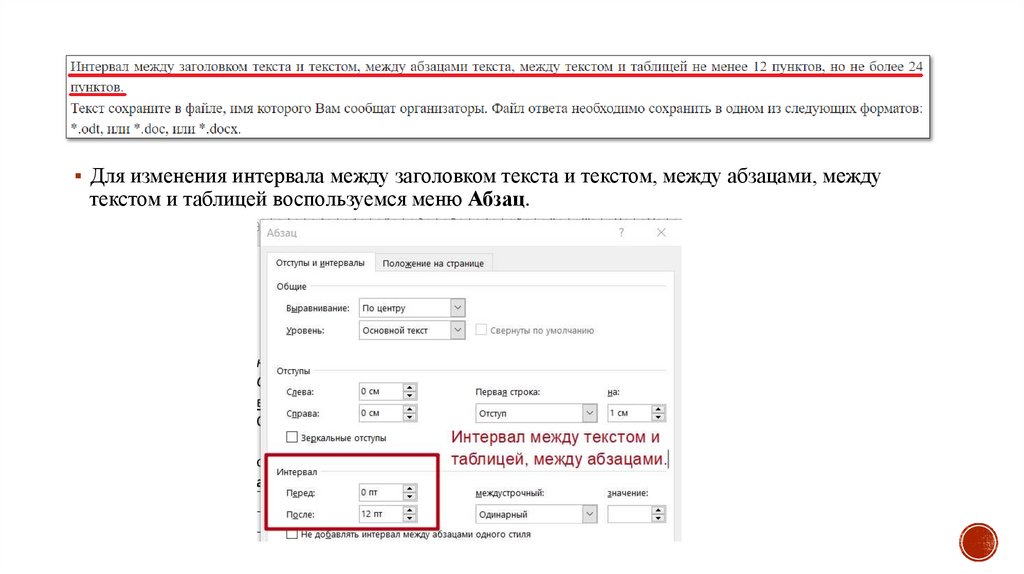Click the Слева indent input field
Viewport: 1024px width, 574px height.
(381, 392)
